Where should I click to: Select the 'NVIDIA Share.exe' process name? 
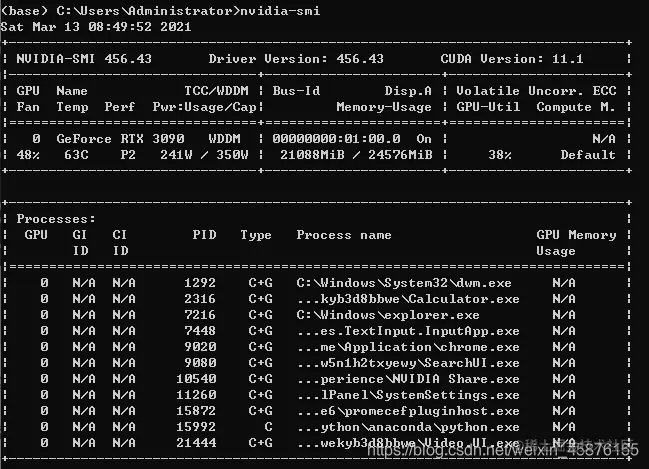(x=408, y=379)
